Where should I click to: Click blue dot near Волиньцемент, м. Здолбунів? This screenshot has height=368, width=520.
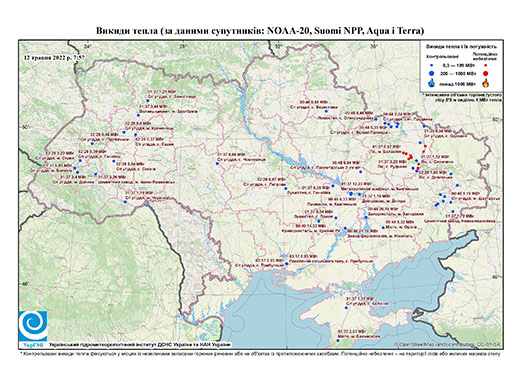pos(138,115)
